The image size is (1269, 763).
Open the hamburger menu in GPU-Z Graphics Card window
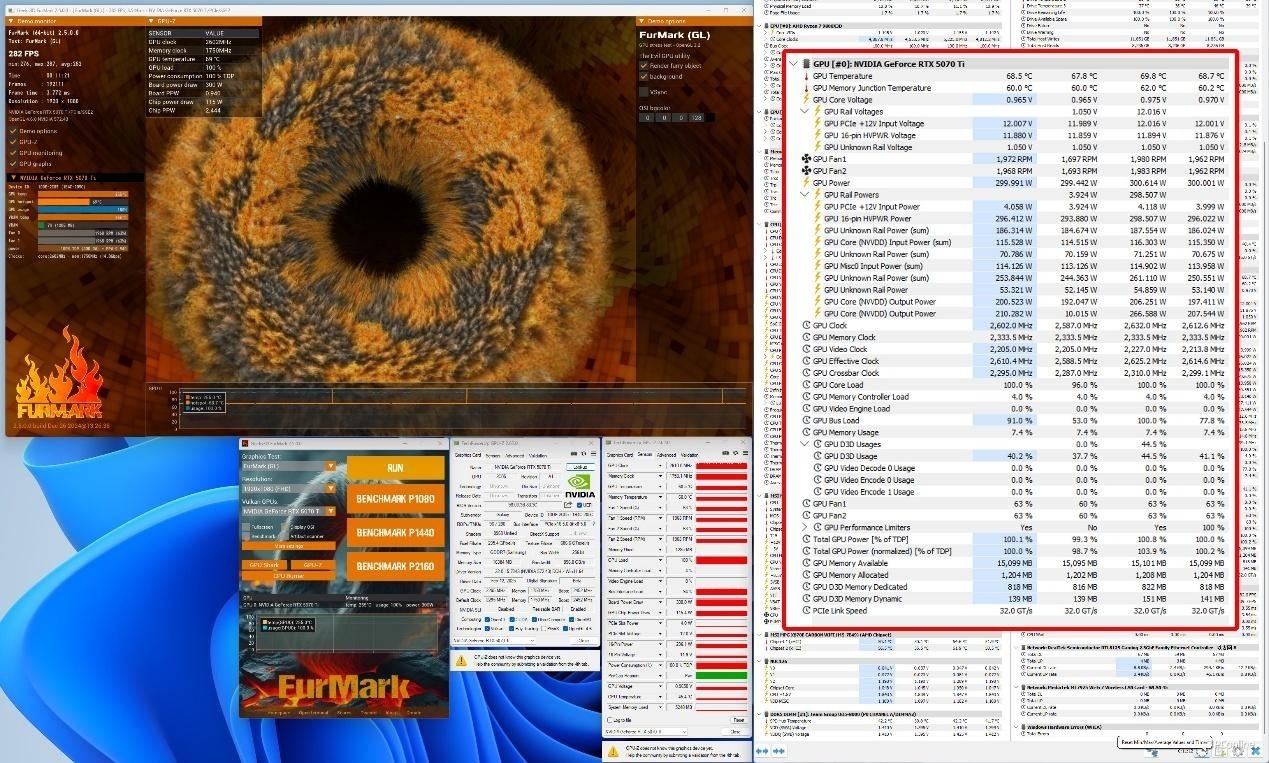click(594, 453)
